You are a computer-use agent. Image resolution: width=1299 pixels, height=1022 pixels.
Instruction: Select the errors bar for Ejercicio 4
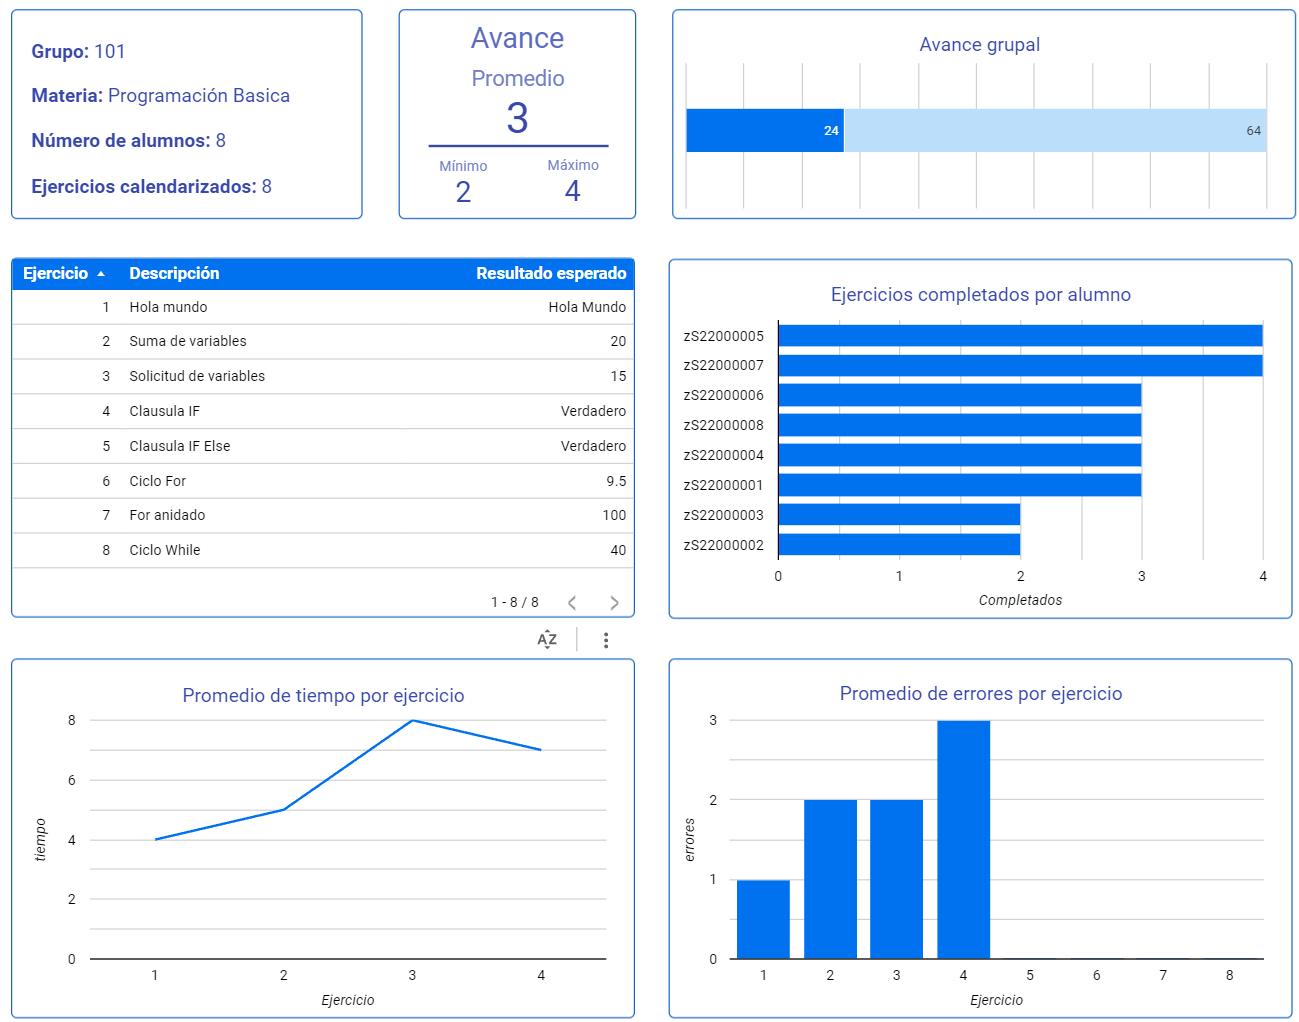(963, 840)
